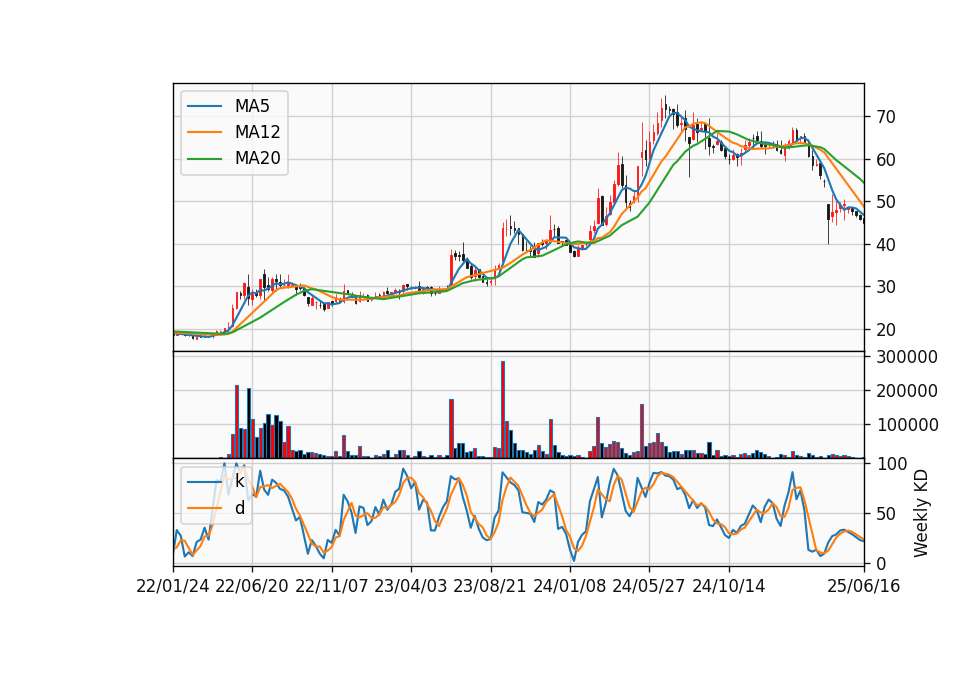Click the 23/08/21 date tick label
The width and height of the screenshot is (960, 690).
click(x=490, y=586)
